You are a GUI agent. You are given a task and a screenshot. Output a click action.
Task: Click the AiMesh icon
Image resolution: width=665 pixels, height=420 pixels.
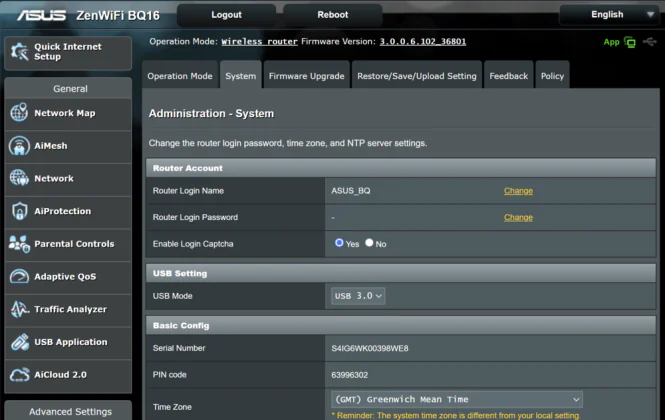click(x=19, y=146)
